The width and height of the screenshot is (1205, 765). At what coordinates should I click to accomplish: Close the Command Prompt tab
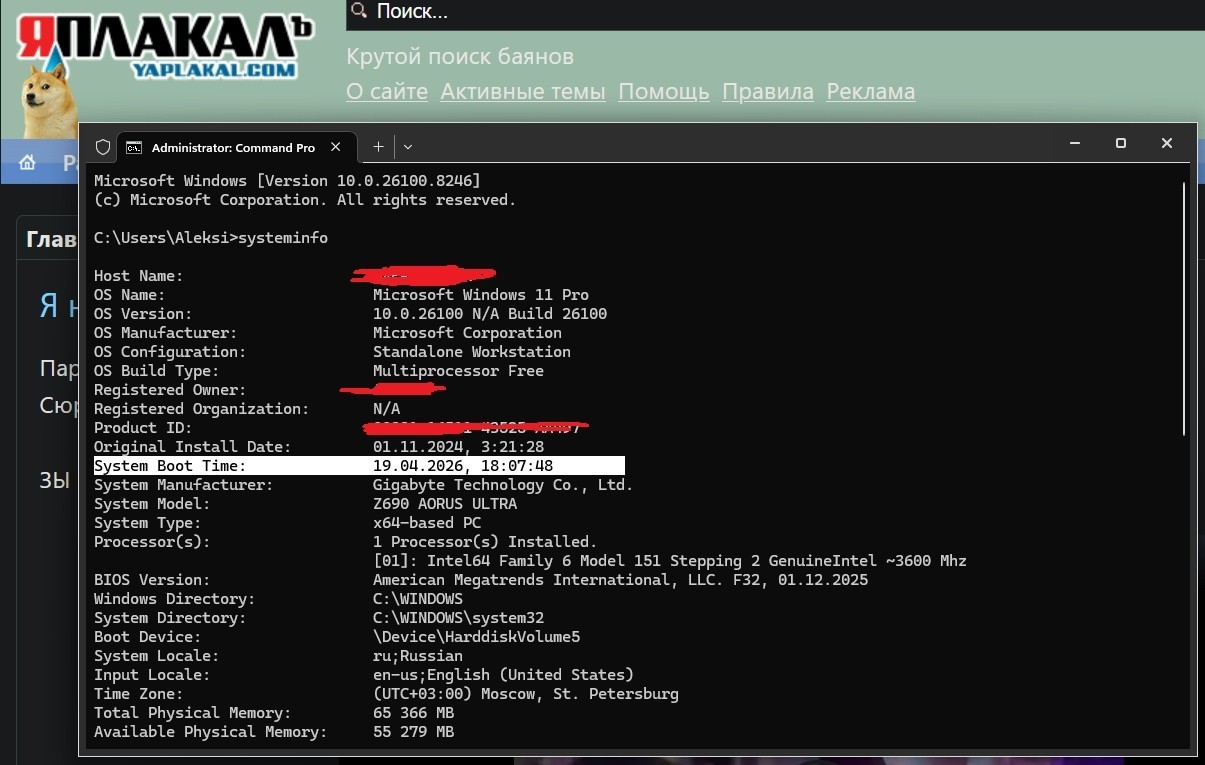click(336, 146)
